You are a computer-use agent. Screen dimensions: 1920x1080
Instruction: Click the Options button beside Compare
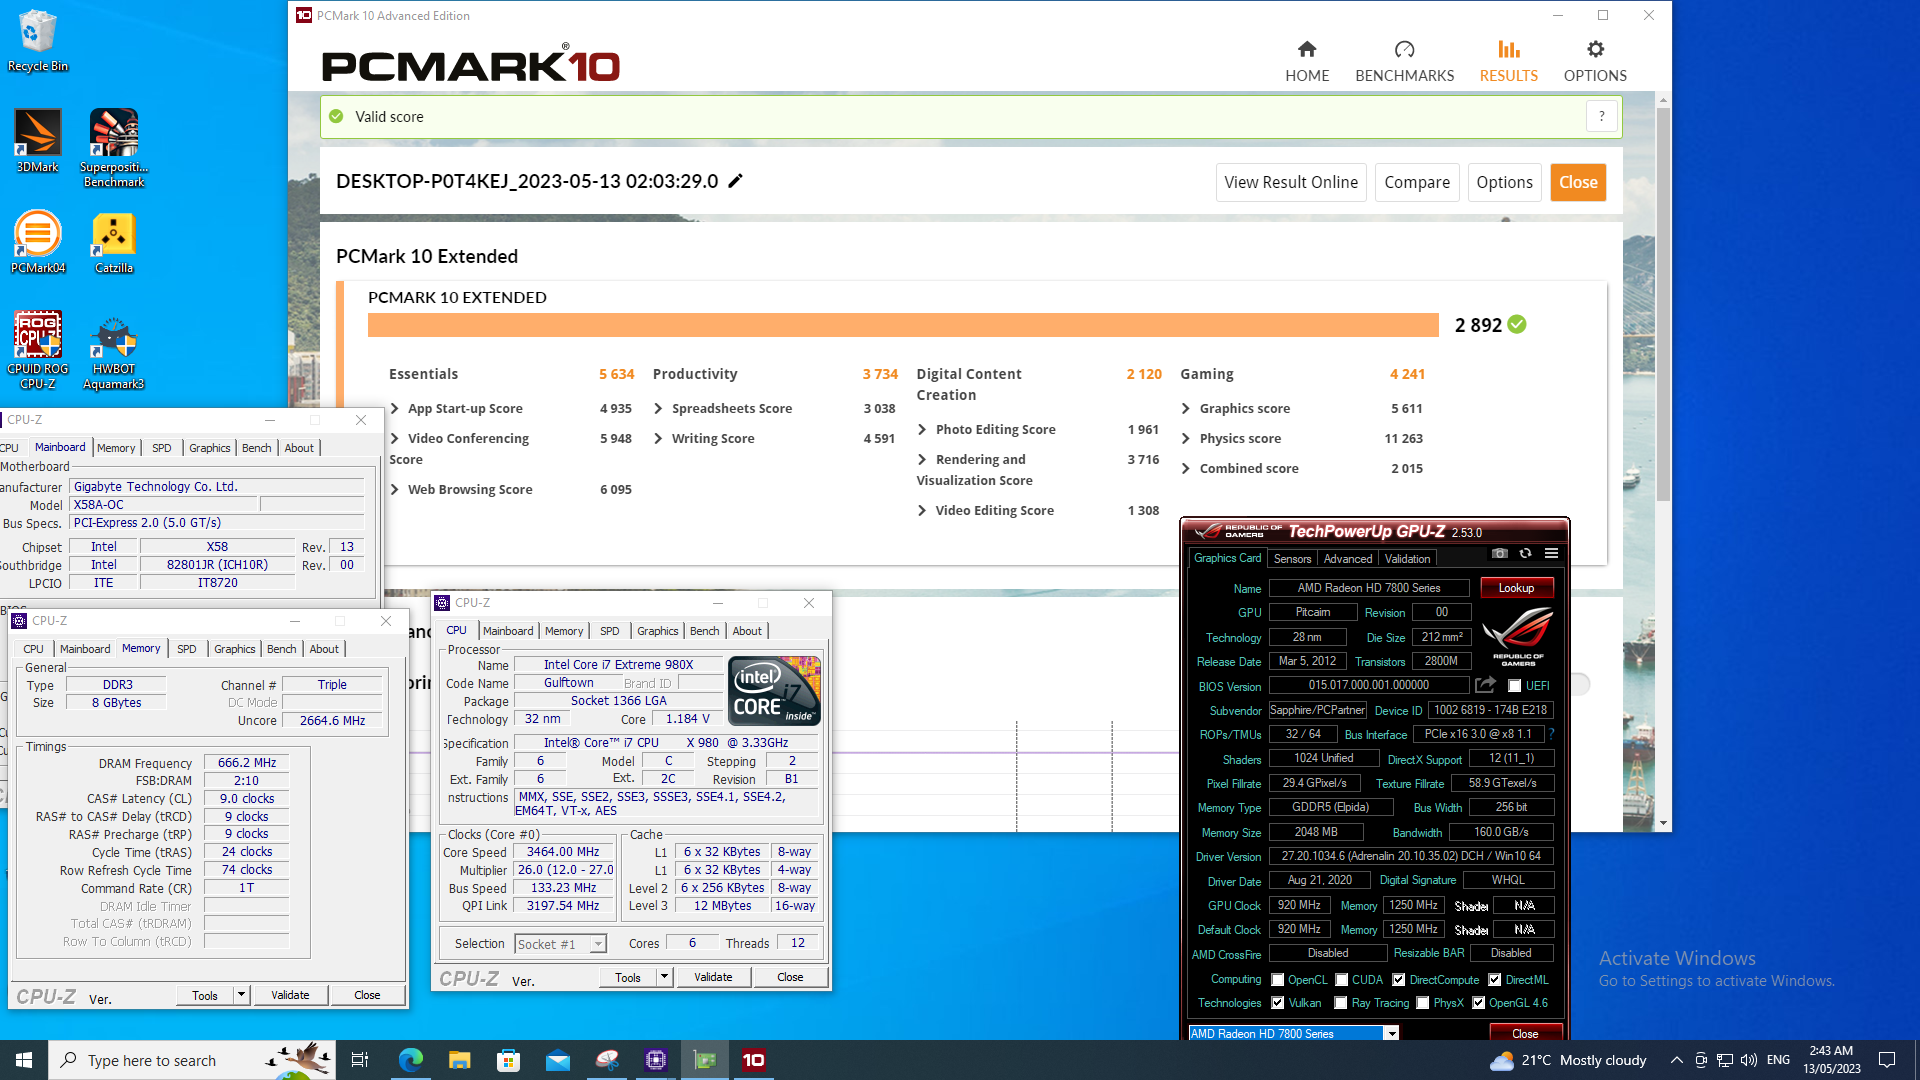pos(1504,182)
